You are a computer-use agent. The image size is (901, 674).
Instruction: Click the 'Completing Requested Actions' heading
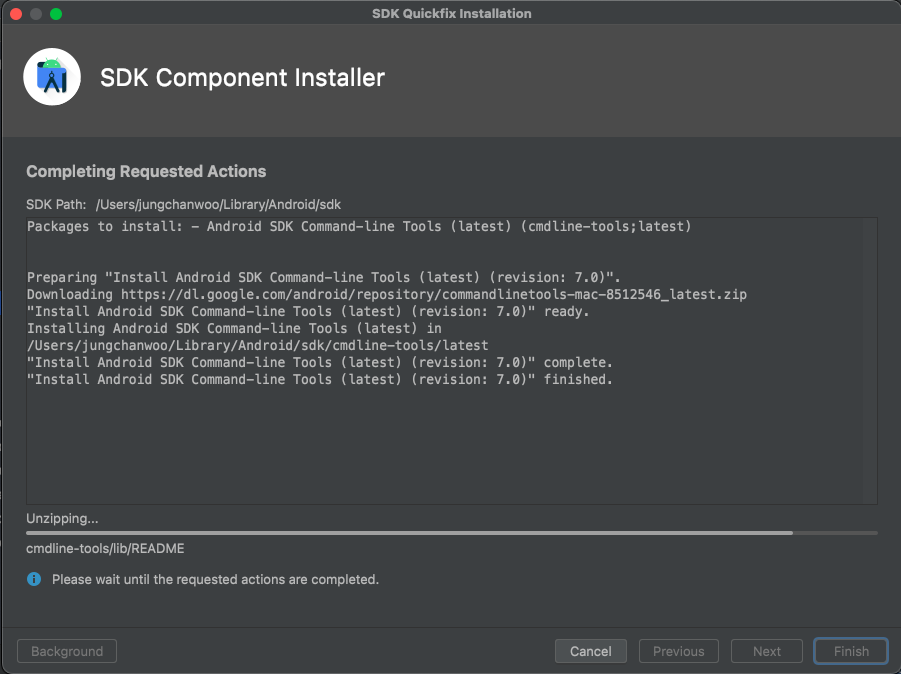[x=146, y=171]
